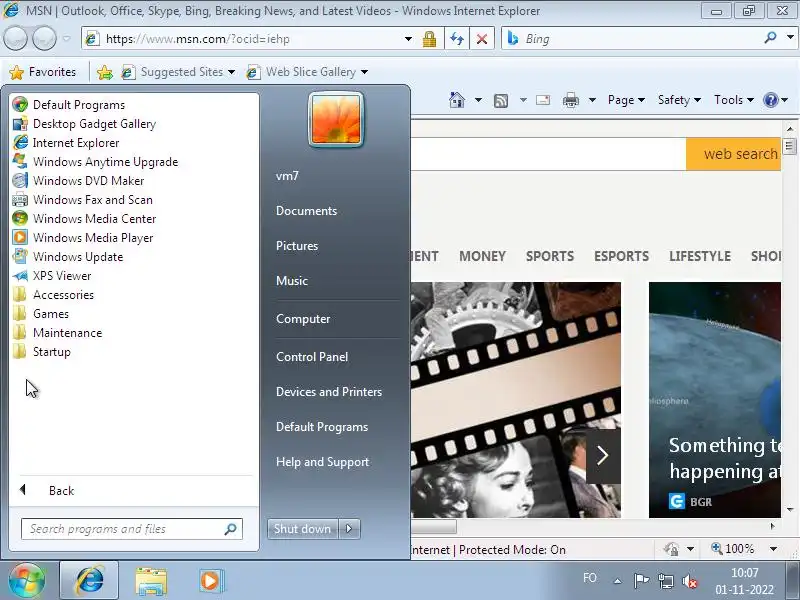Screen dimensions: 800x600
Task: Open the address bar history dropdown
Action: pos(408,39)
